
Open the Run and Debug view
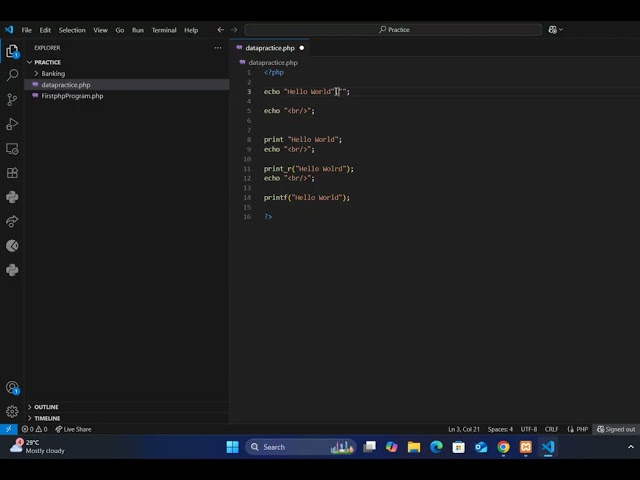[12, 124]
